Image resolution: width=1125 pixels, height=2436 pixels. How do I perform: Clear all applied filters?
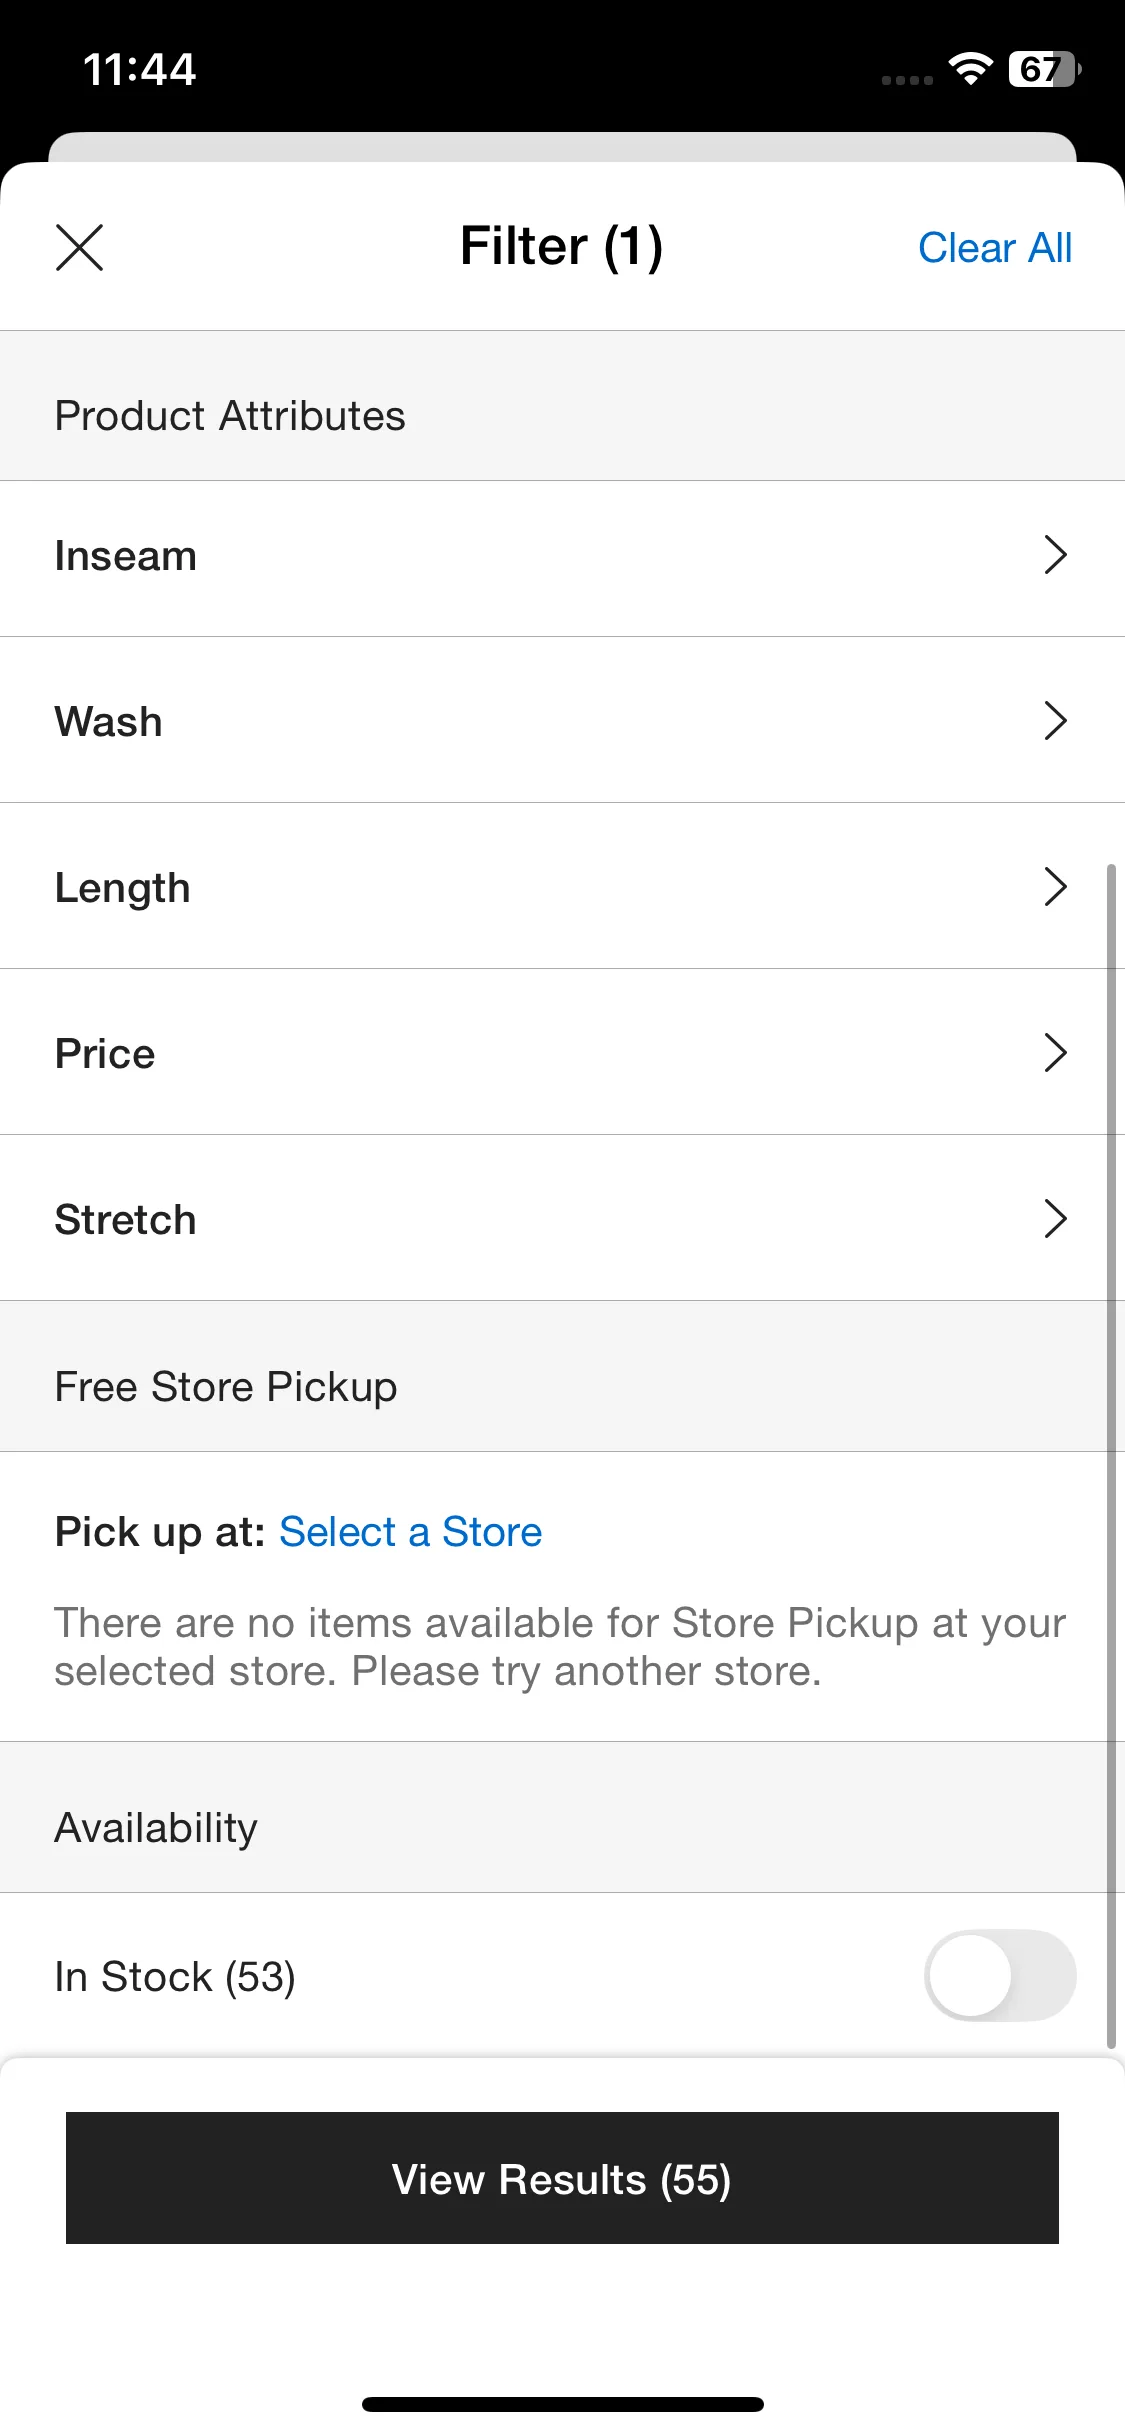click(995, 248)
